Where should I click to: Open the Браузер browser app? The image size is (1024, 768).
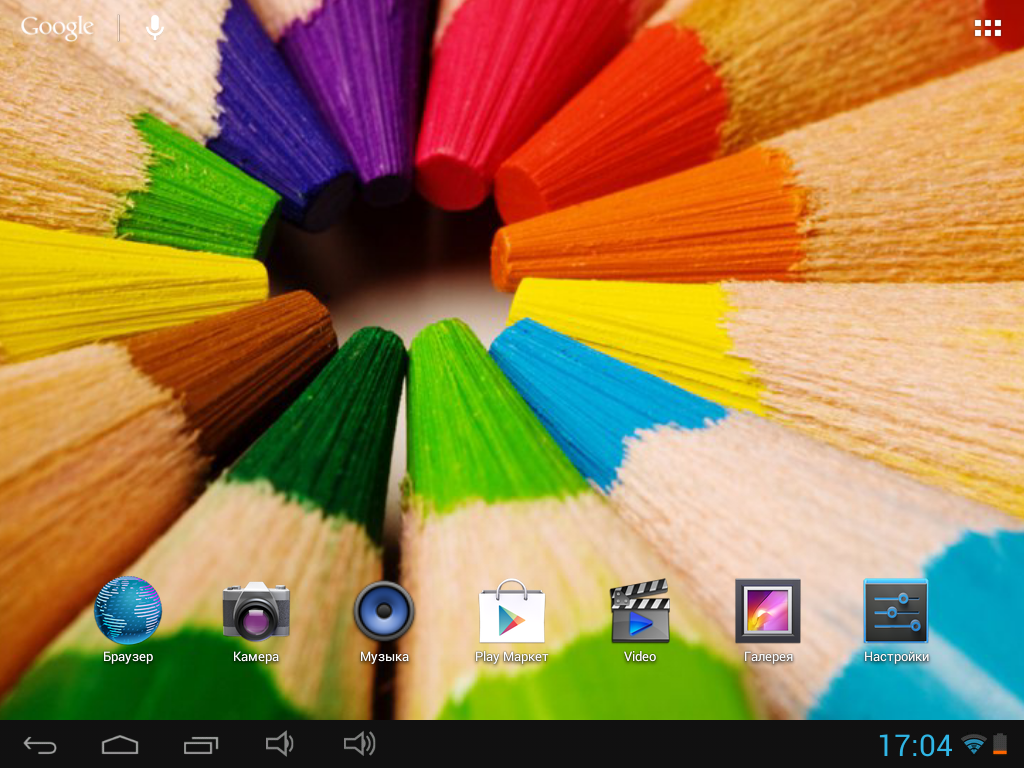pyautogui.click(x=128, y=619)
